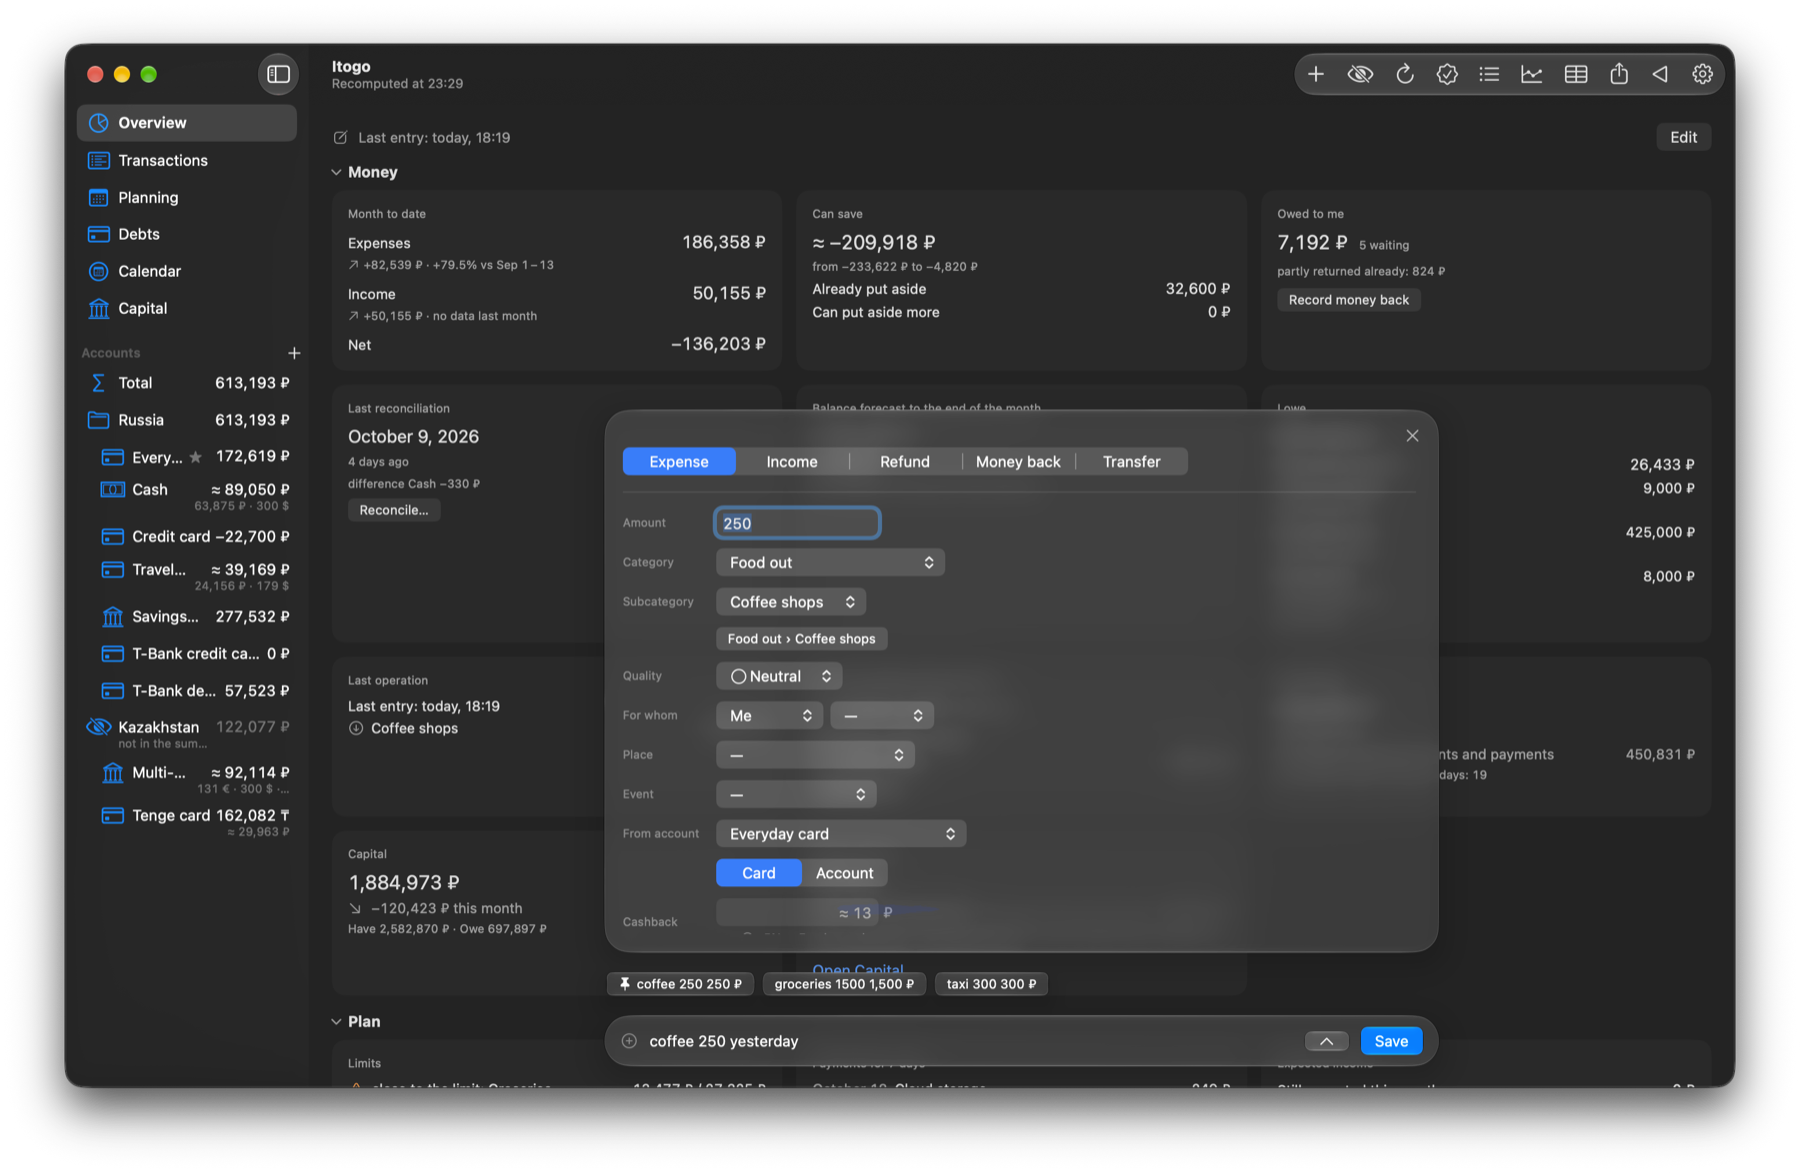This screenshot has height=1173, width=1800.
Task: Open the checkmark seal toolbar icon
Action: (1447, 74)
